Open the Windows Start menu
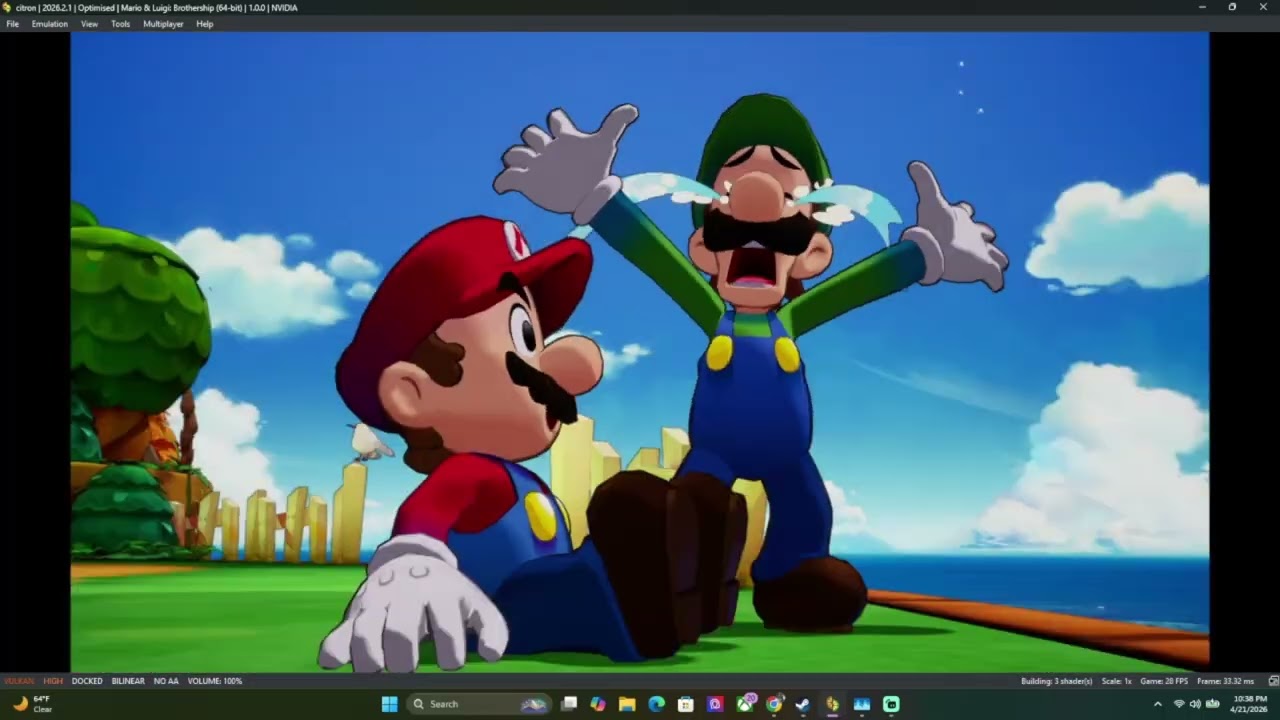This screenshot has height=720, width=1280. click(390, 704)
